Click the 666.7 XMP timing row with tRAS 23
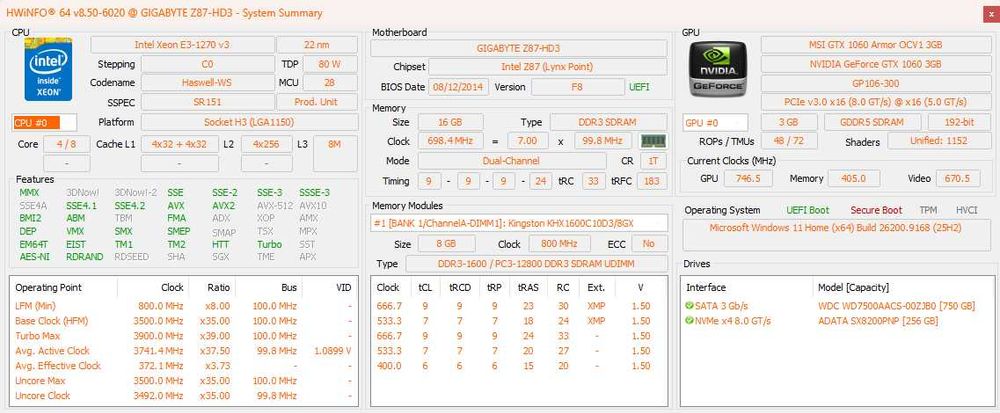 (518, 306)
